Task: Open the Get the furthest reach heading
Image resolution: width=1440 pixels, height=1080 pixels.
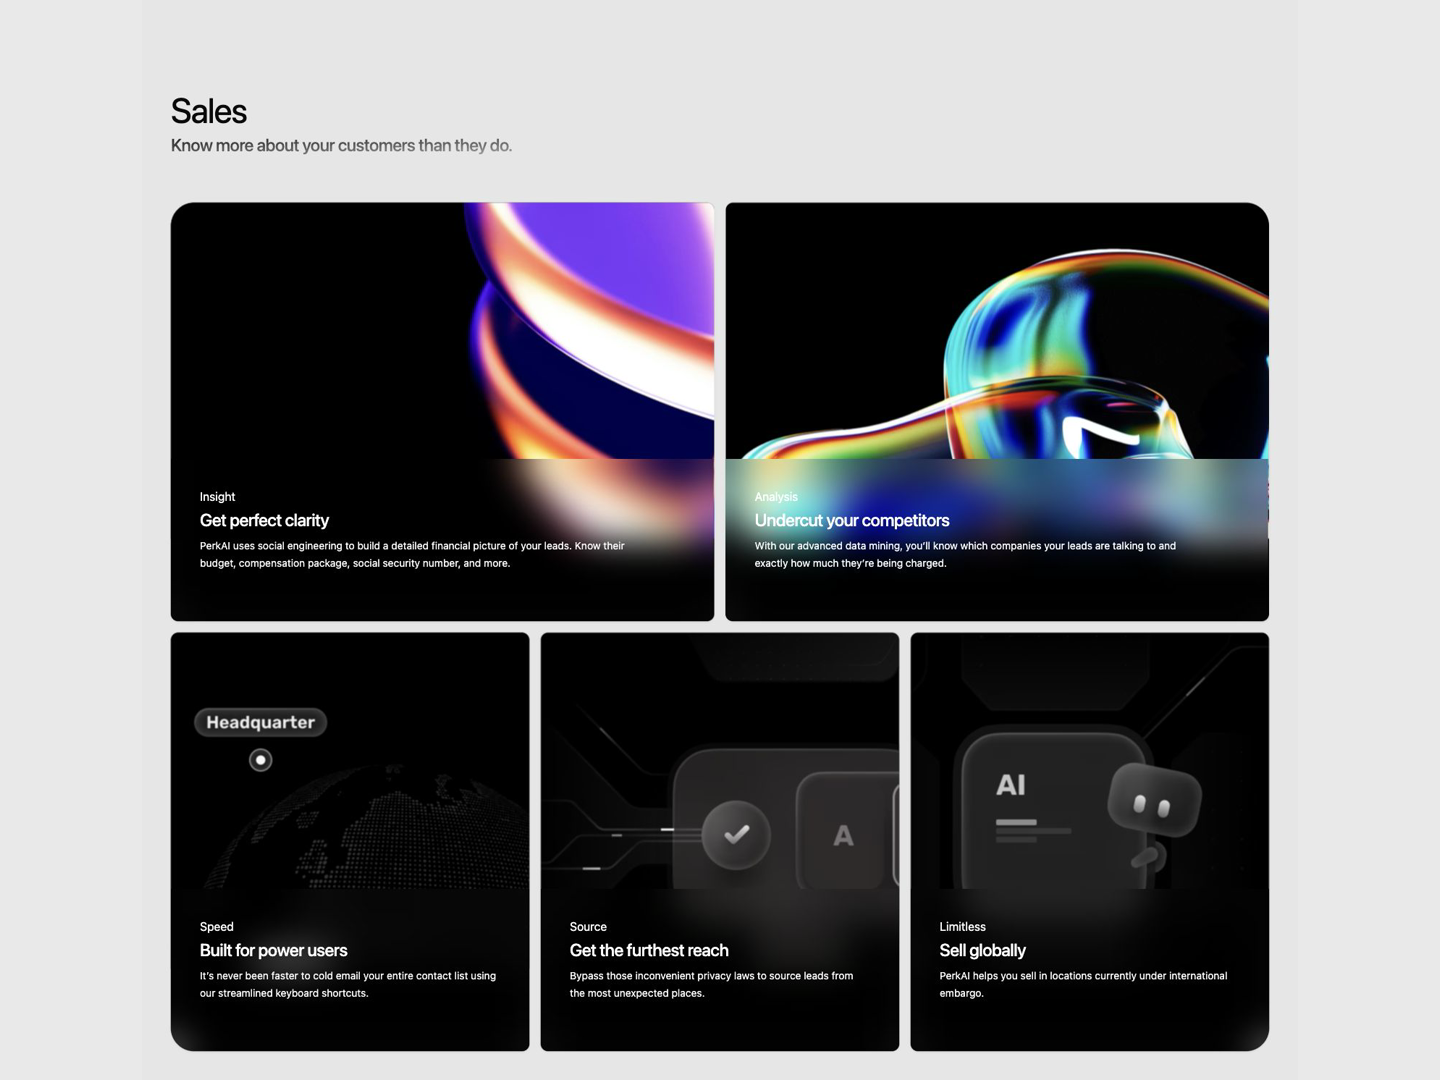Action: (x=649, y=950)
